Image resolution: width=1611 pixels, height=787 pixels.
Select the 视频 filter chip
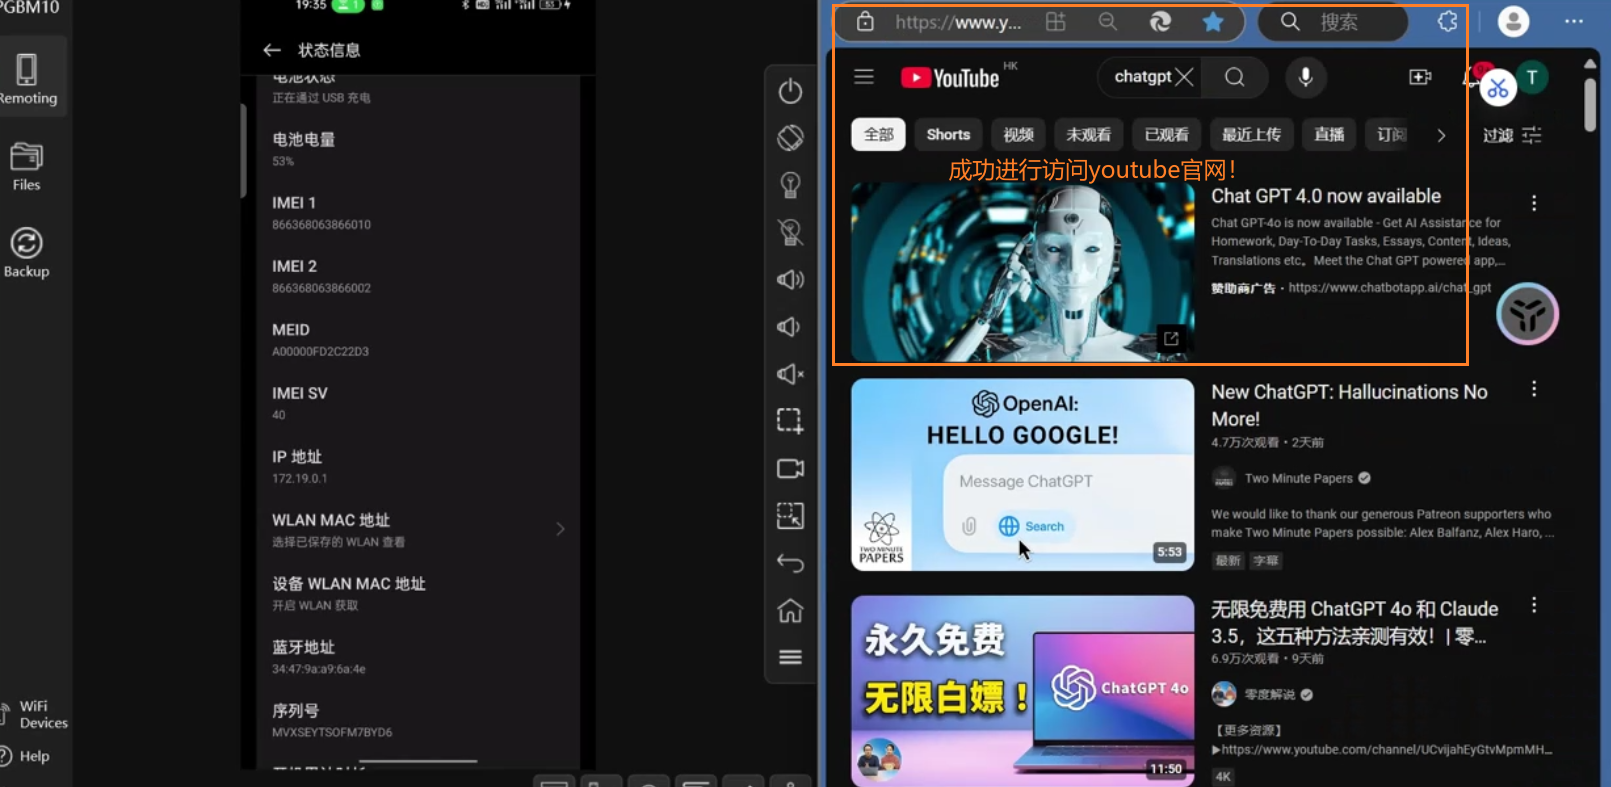1018,134
